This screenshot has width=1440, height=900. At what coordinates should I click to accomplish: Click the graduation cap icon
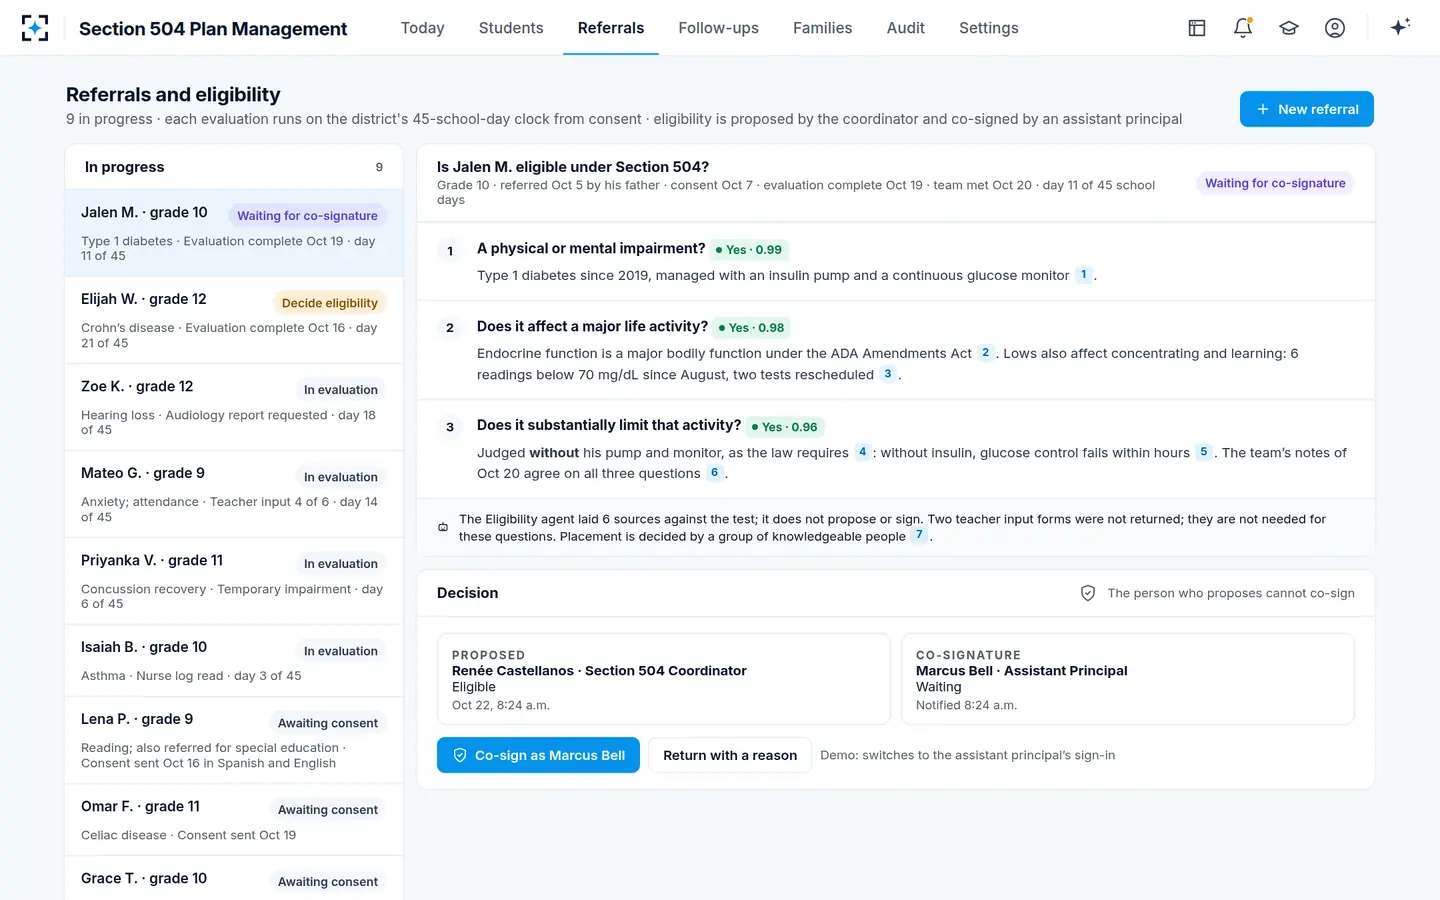coord(1289,28)
